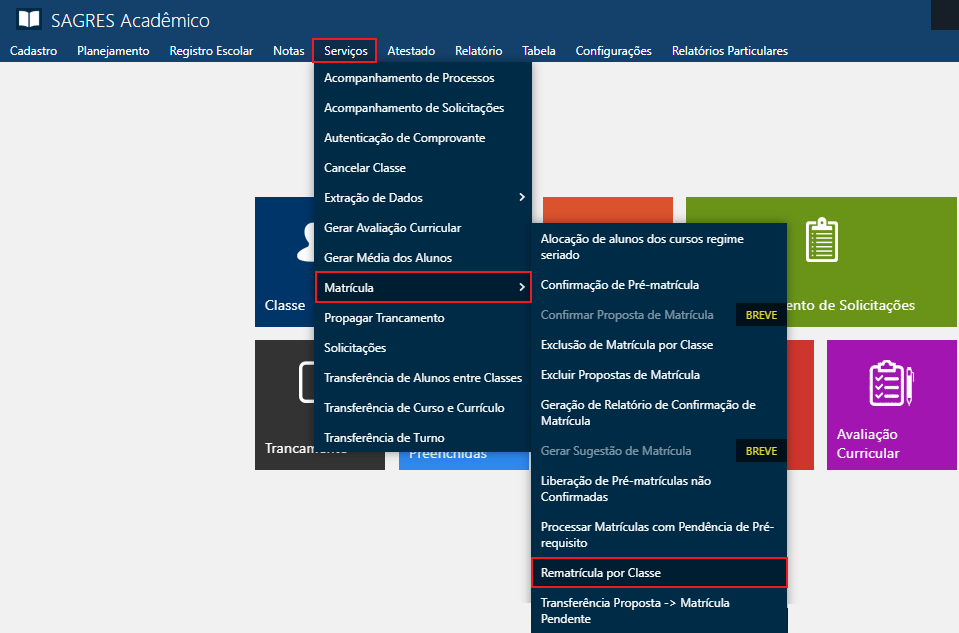Click Liberação de Pré-matrículas não Confirmadas
This screenshot has width=959, height=633.
[627, 487]
